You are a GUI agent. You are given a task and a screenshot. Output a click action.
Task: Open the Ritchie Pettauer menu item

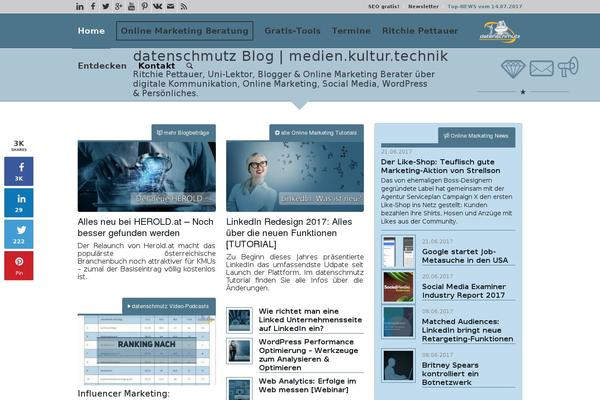(x=420, y=31)
